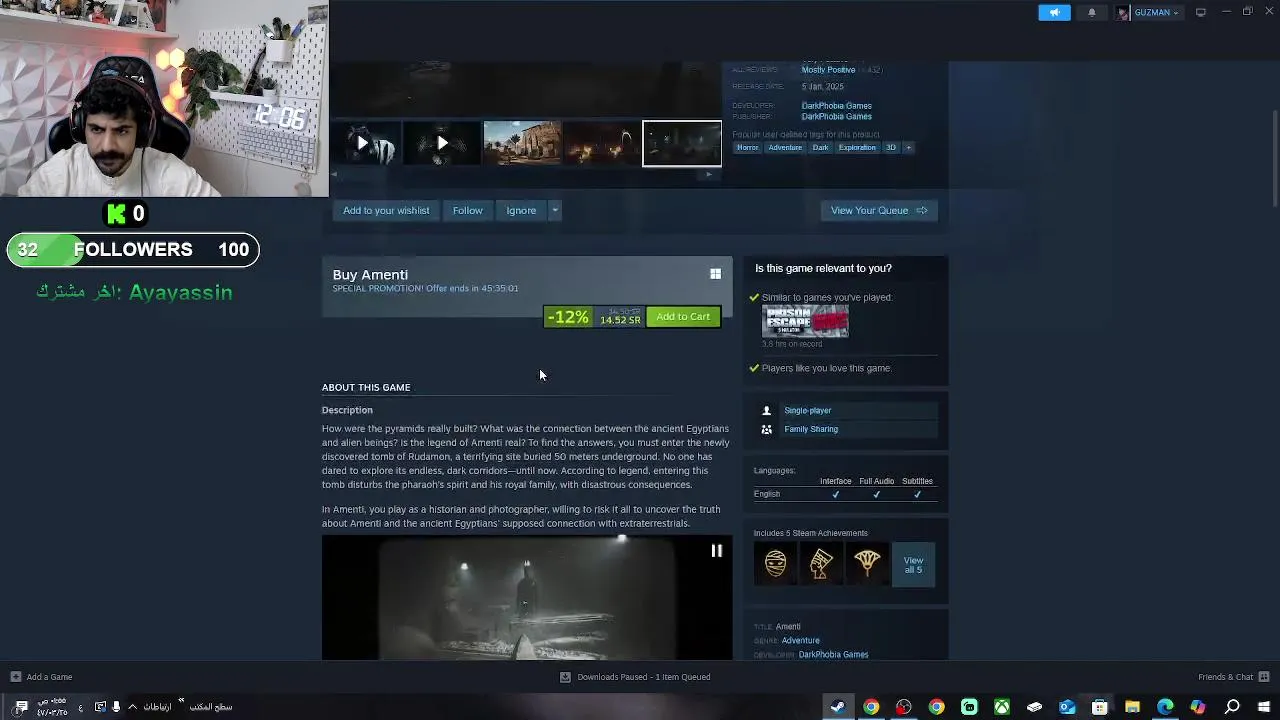Screen dimensions: 1280x720
Task: Ignore this game
Action: point(521,210)
